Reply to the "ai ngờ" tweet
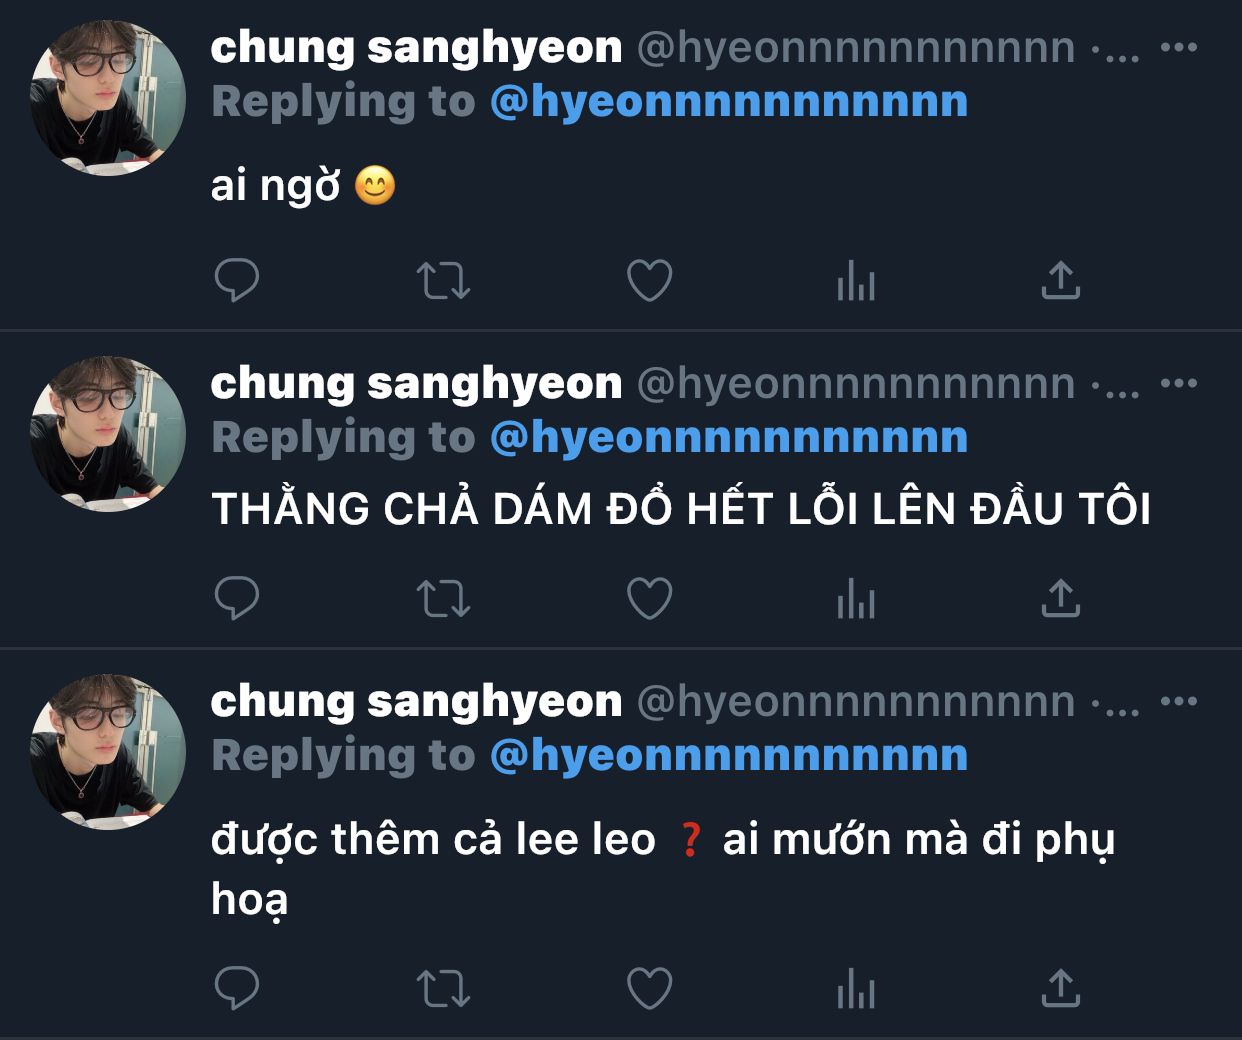The width and height of the screenshot is (1242, 1040). [237, 280]
